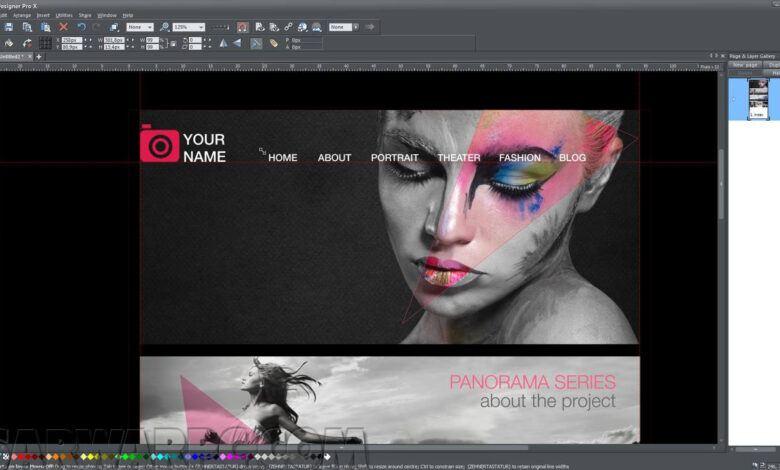Click the flip horizontal icon

coord(223,43)
